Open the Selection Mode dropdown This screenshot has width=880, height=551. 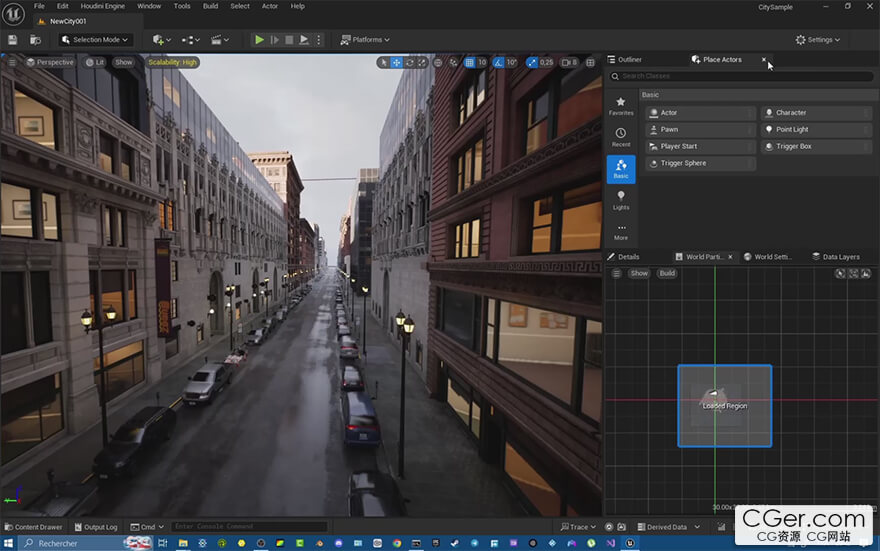click(95, 40)
